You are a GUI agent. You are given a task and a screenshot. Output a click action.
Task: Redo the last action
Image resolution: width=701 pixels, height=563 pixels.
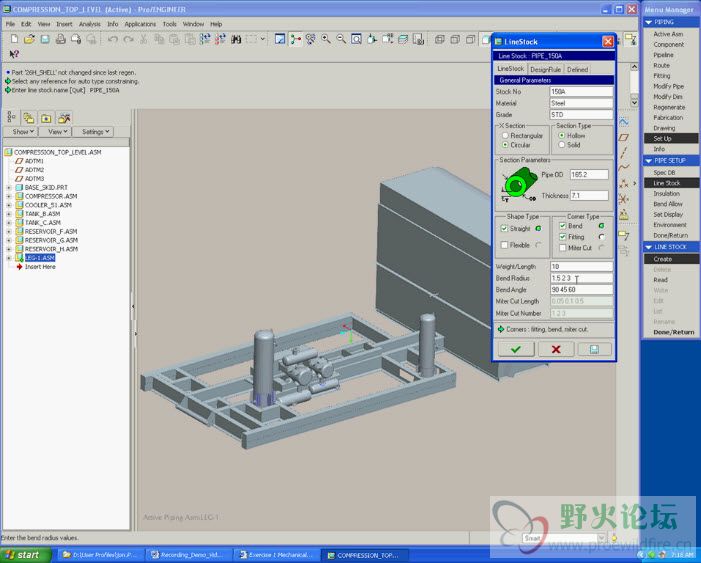128,39
